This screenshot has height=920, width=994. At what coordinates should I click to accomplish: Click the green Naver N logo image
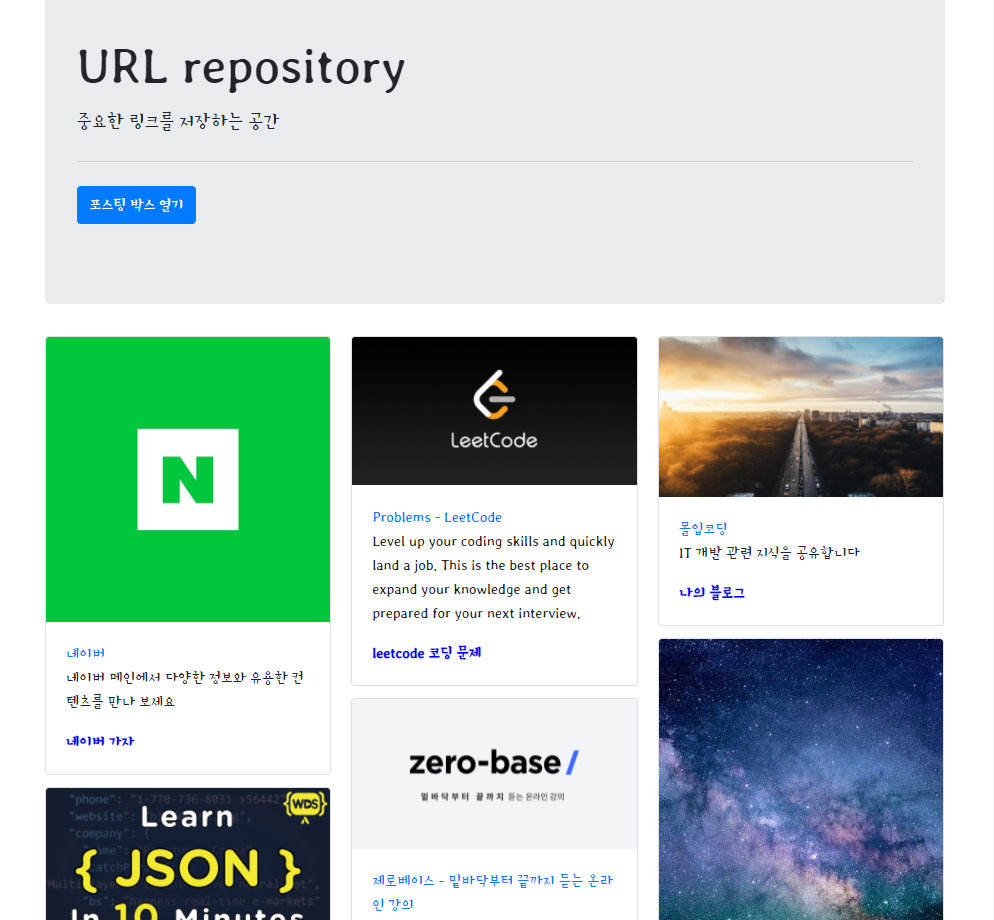(x=187, y=479)
